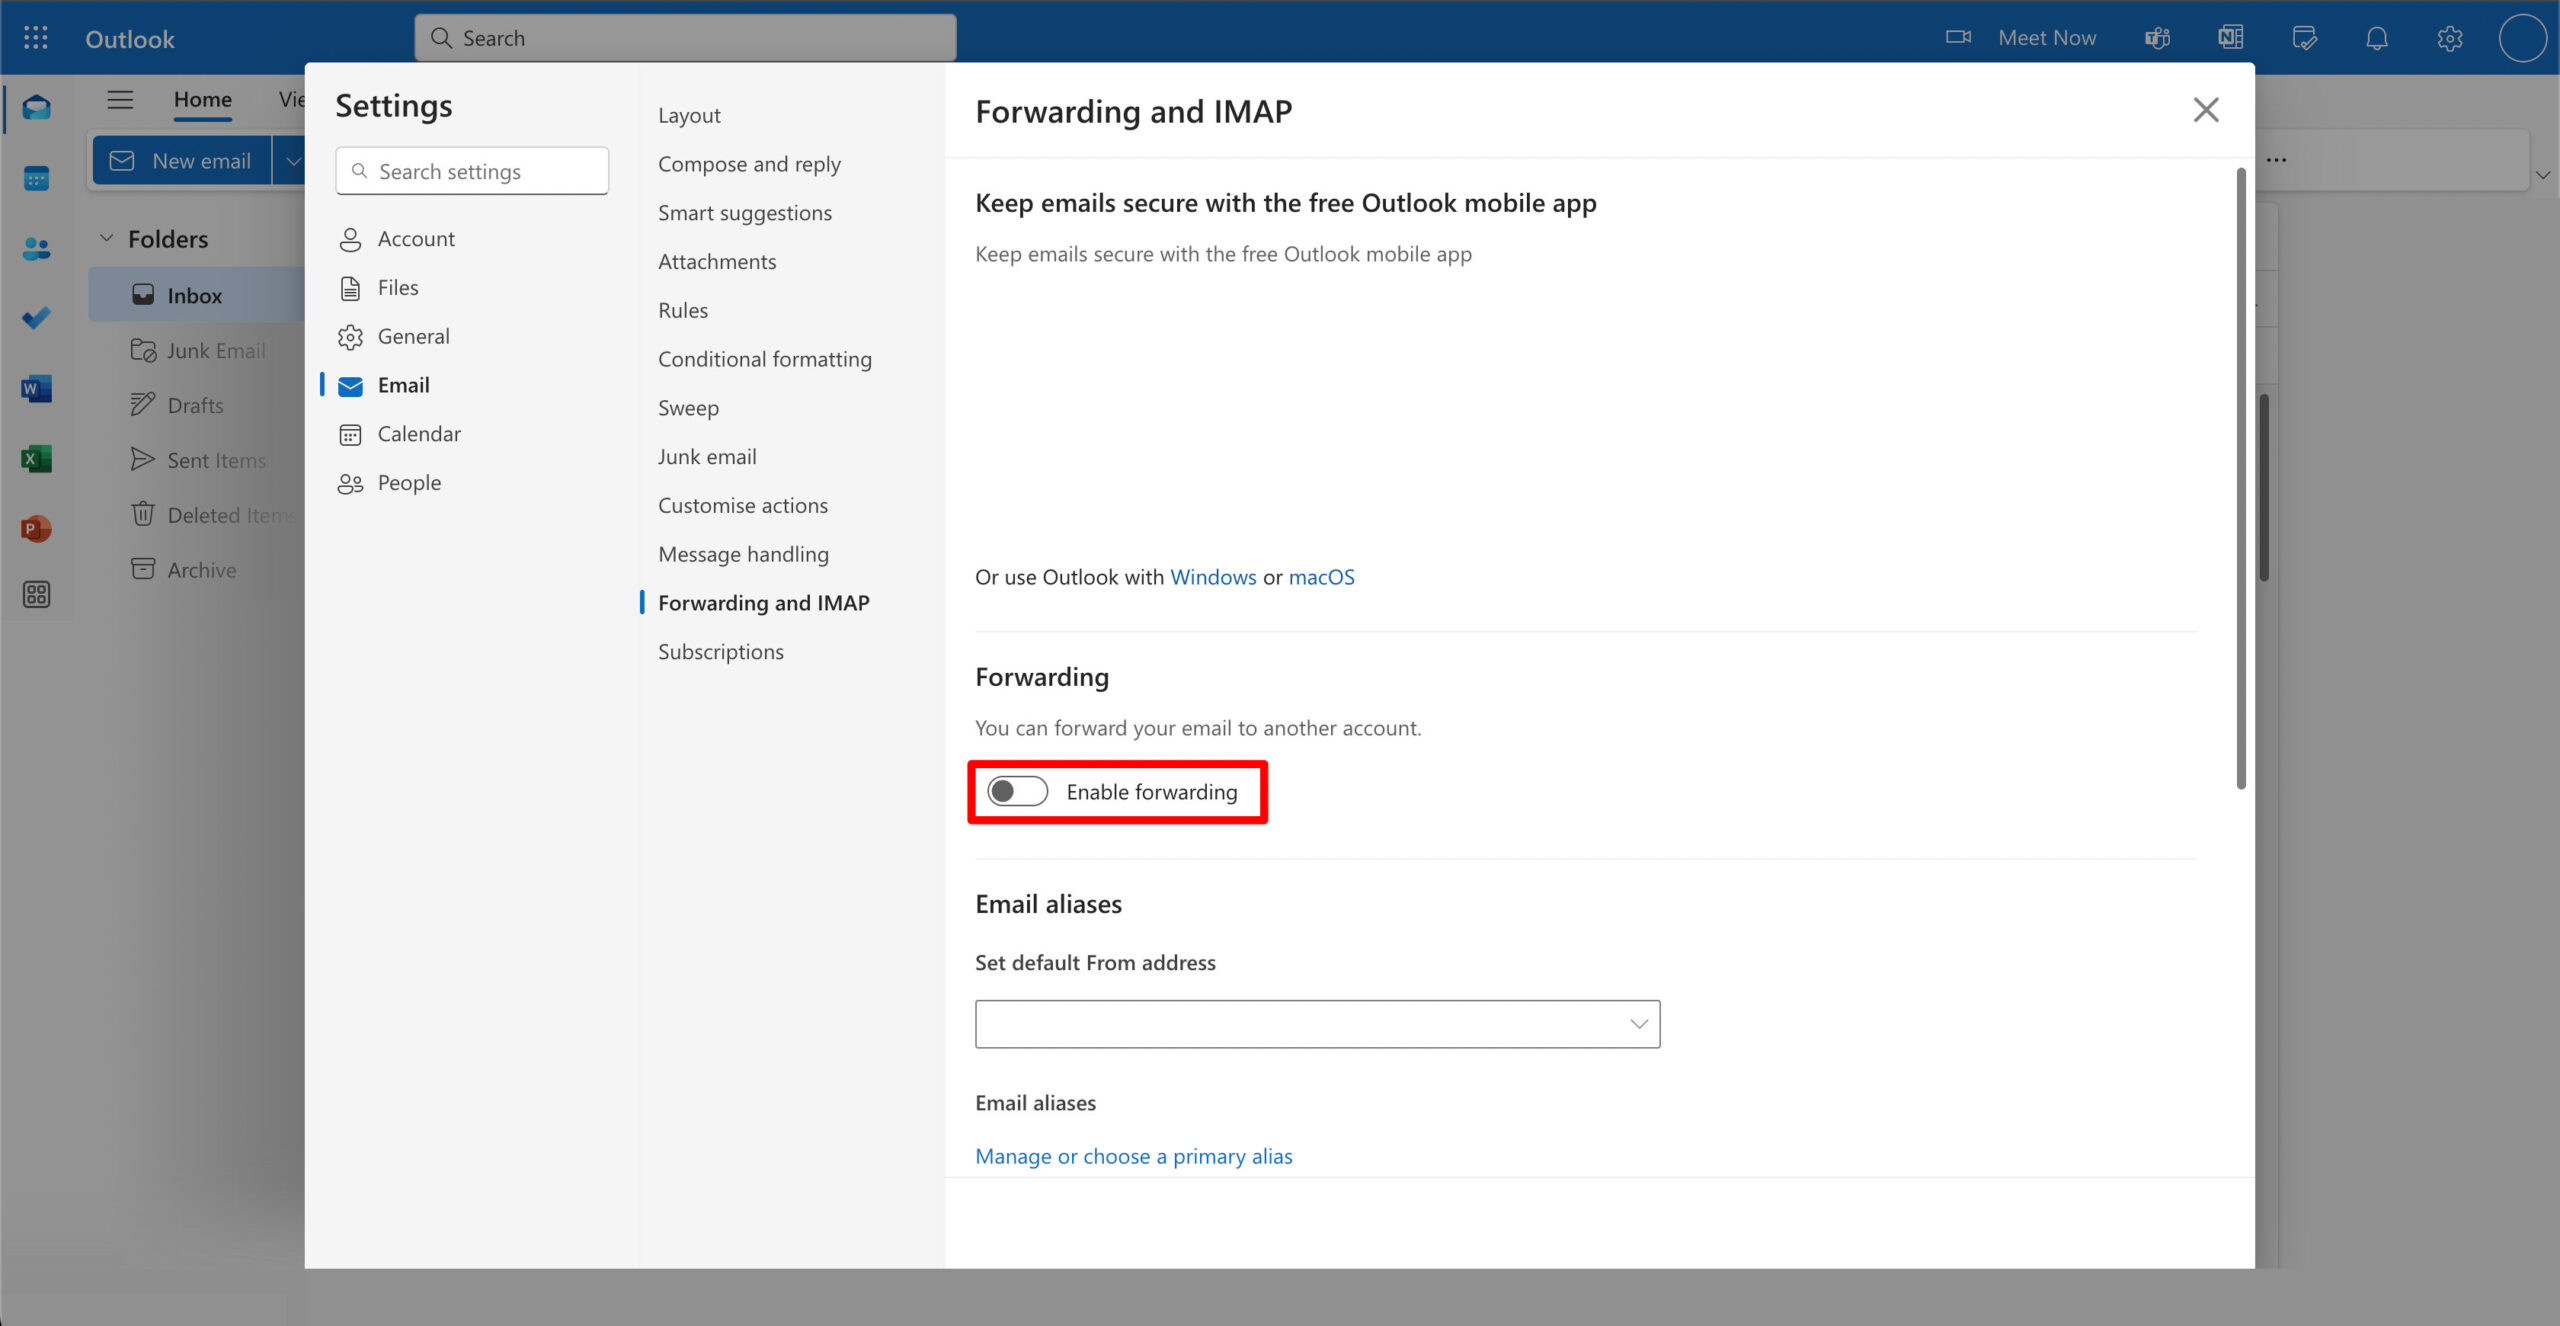The image size is (2560, 1326).
Task: Open the Calendar app in left rail
Action: point(36,179)
